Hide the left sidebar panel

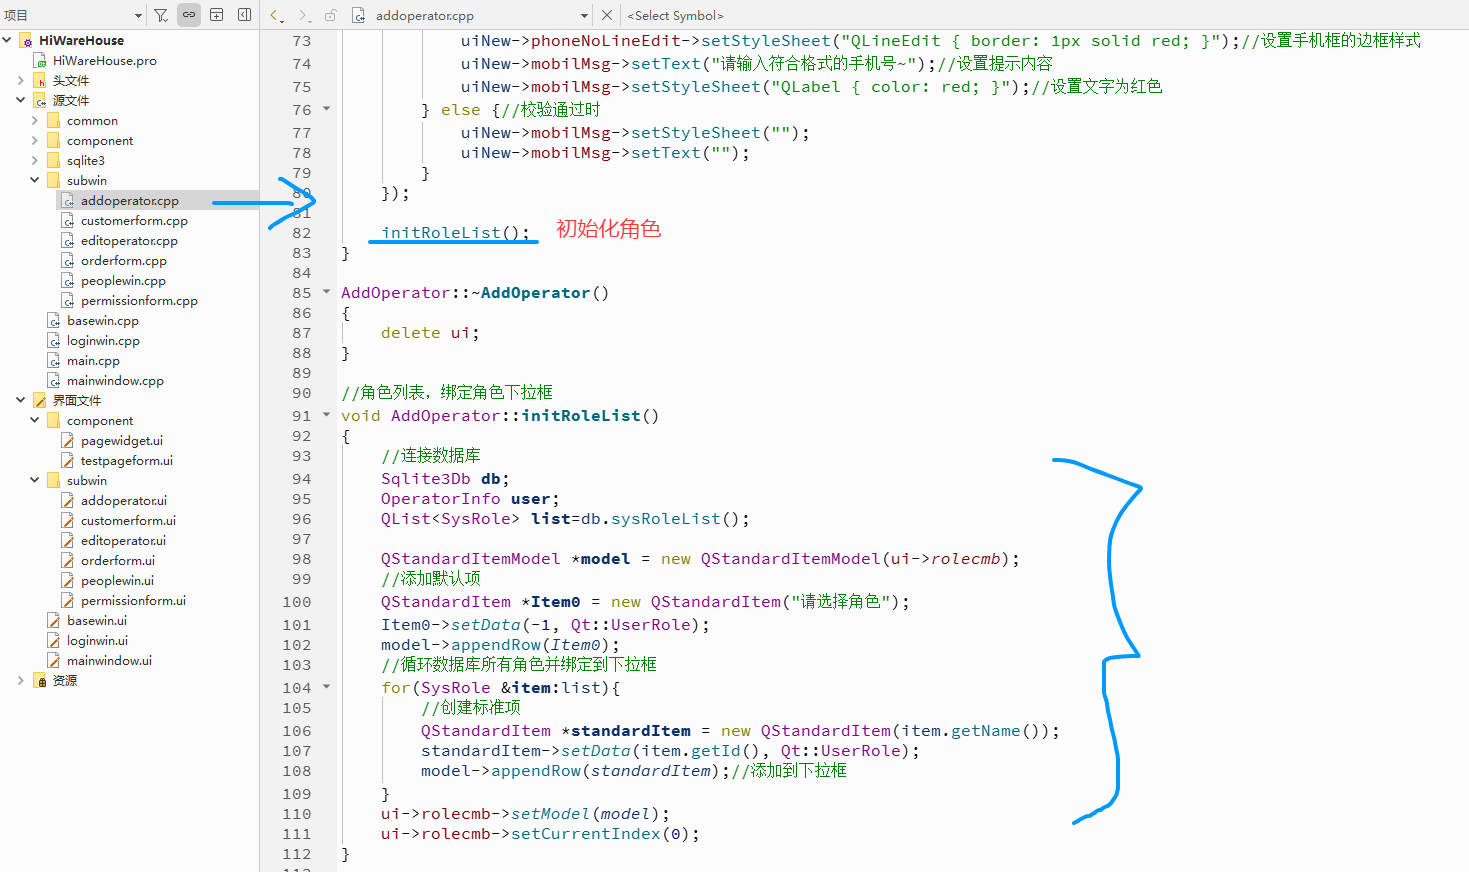point(244,15)
